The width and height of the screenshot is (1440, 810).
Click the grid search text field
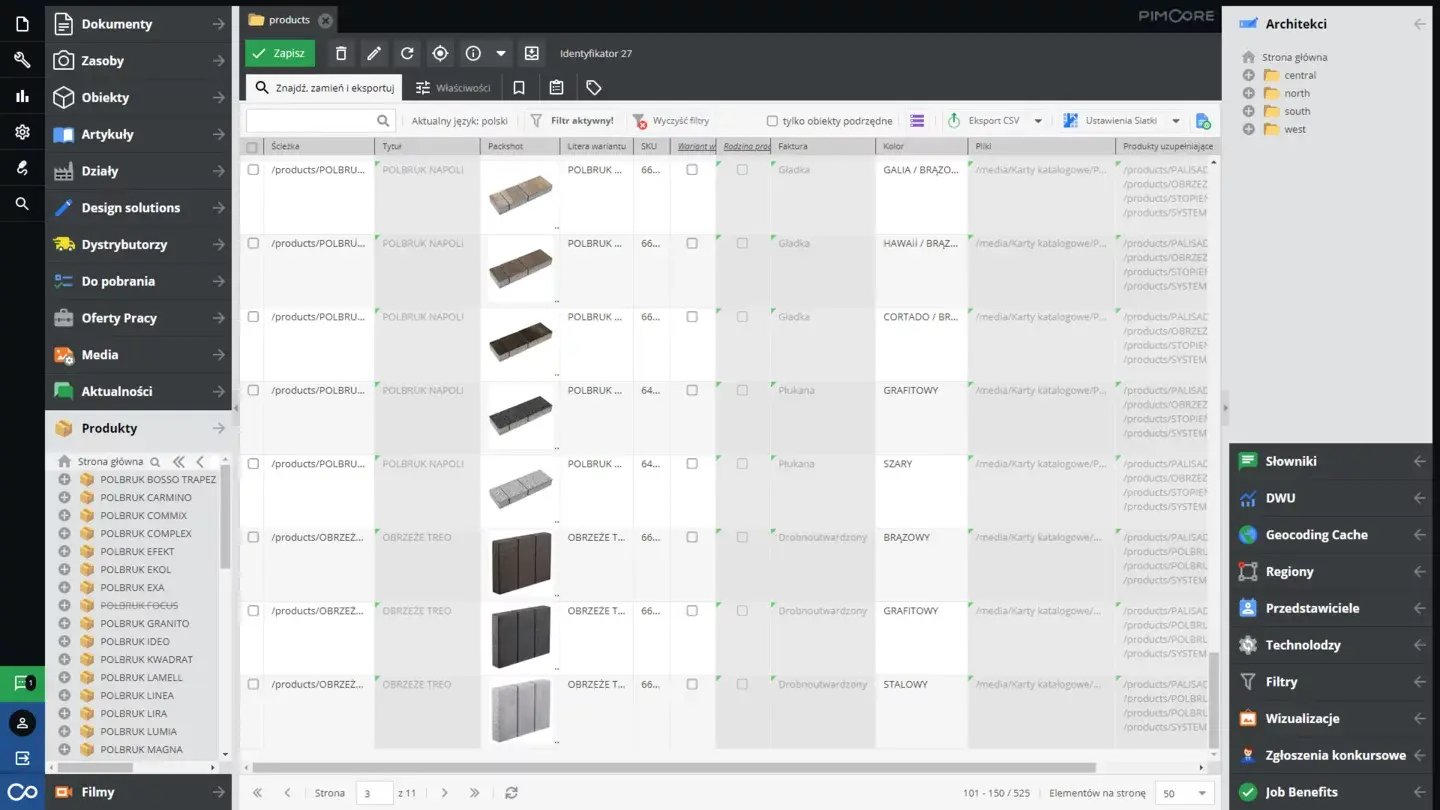(x=310, y=121)
